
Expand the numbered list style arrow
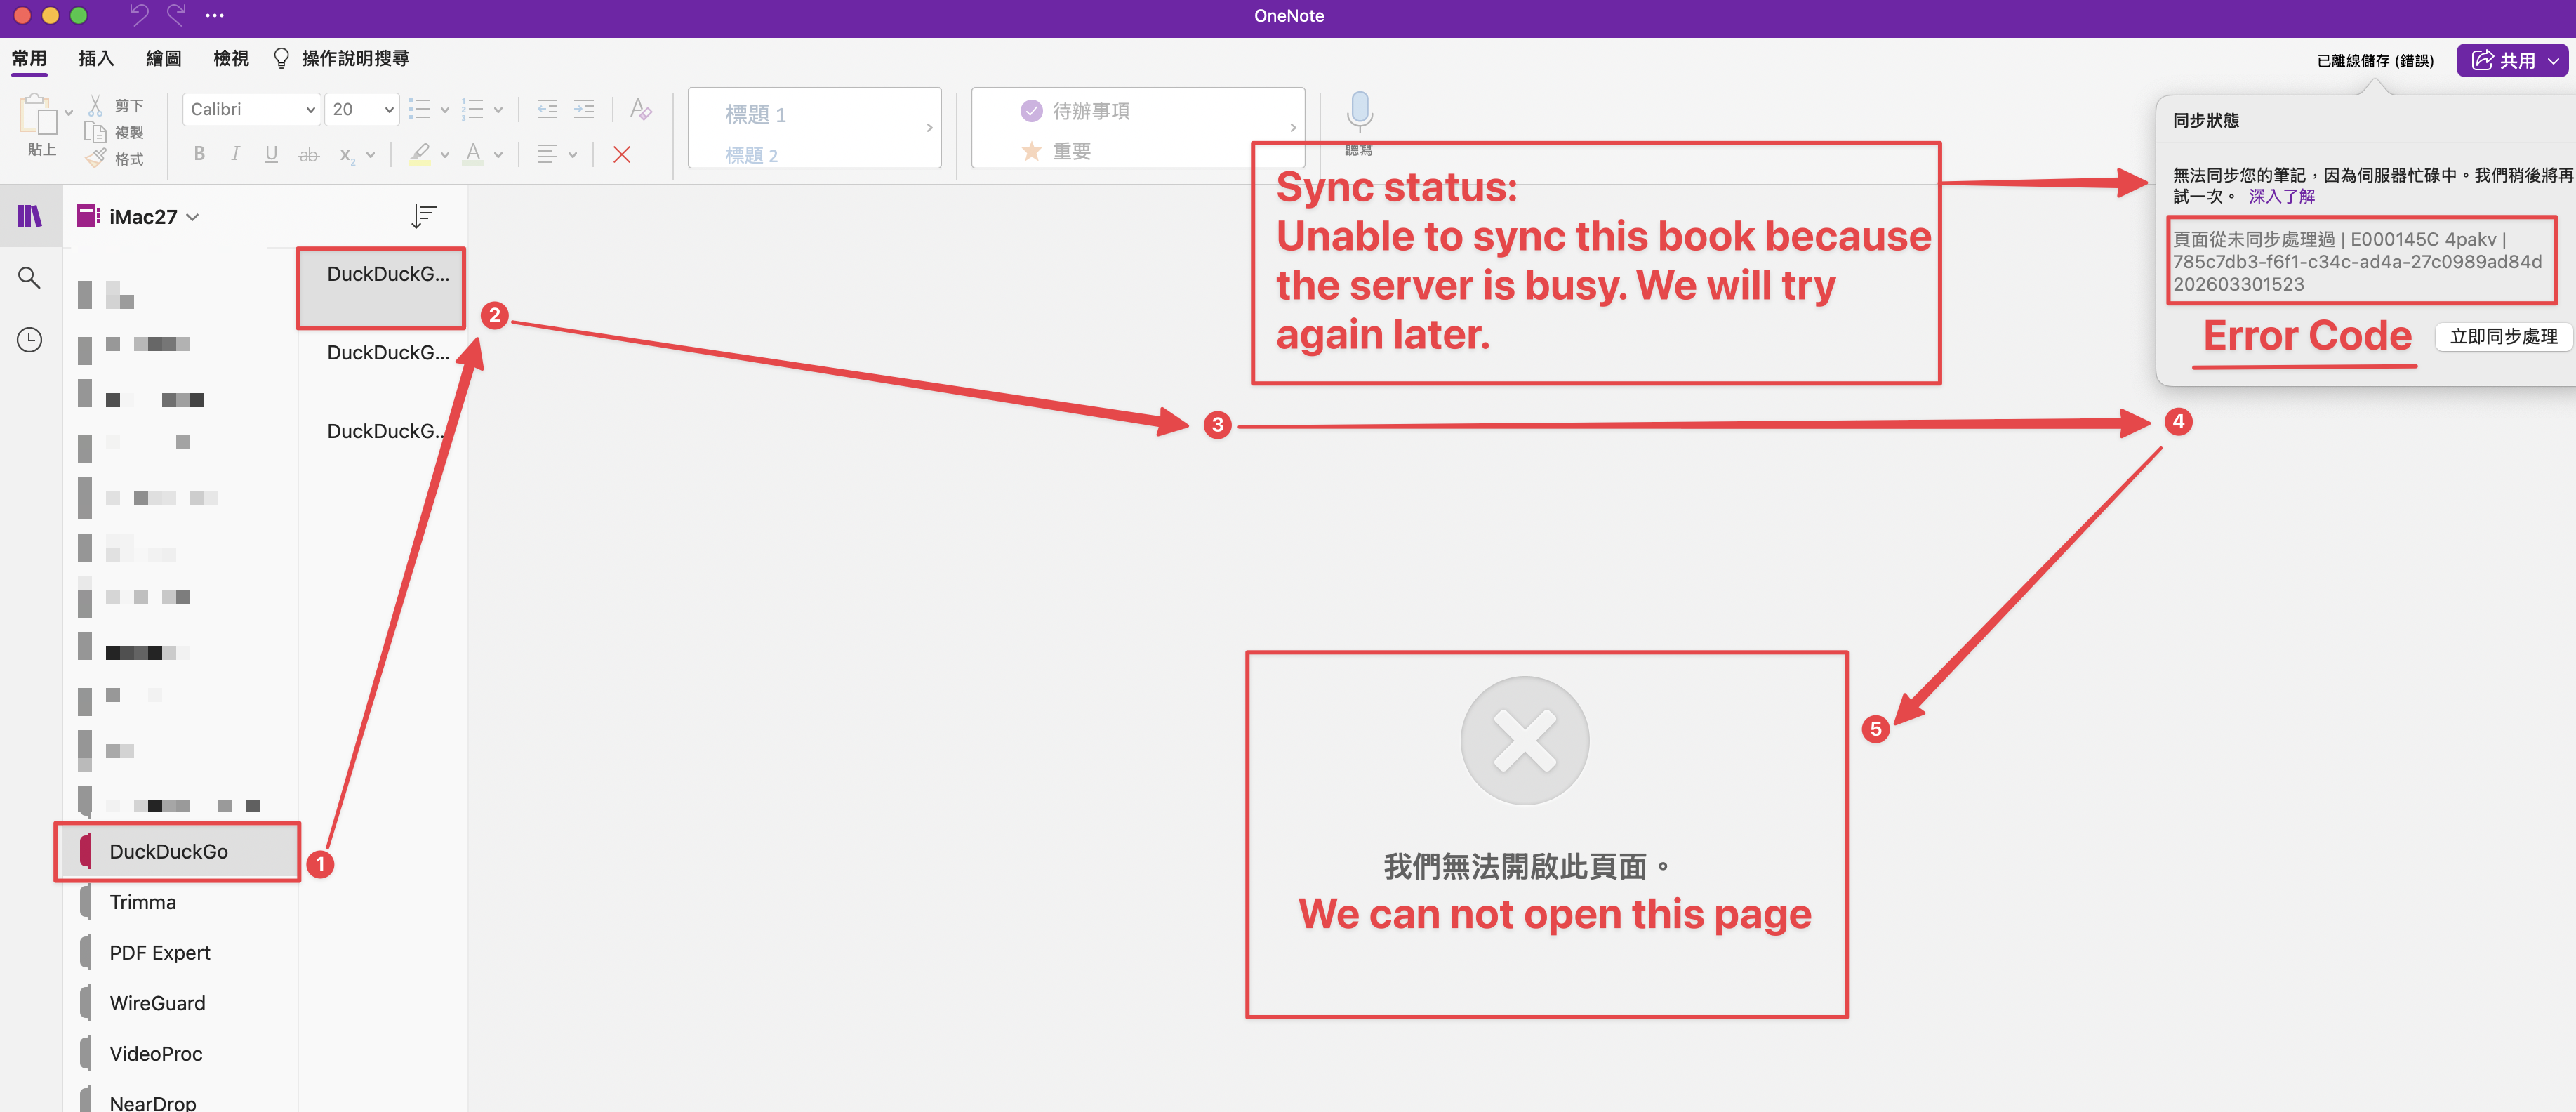(x=498, y=110)
